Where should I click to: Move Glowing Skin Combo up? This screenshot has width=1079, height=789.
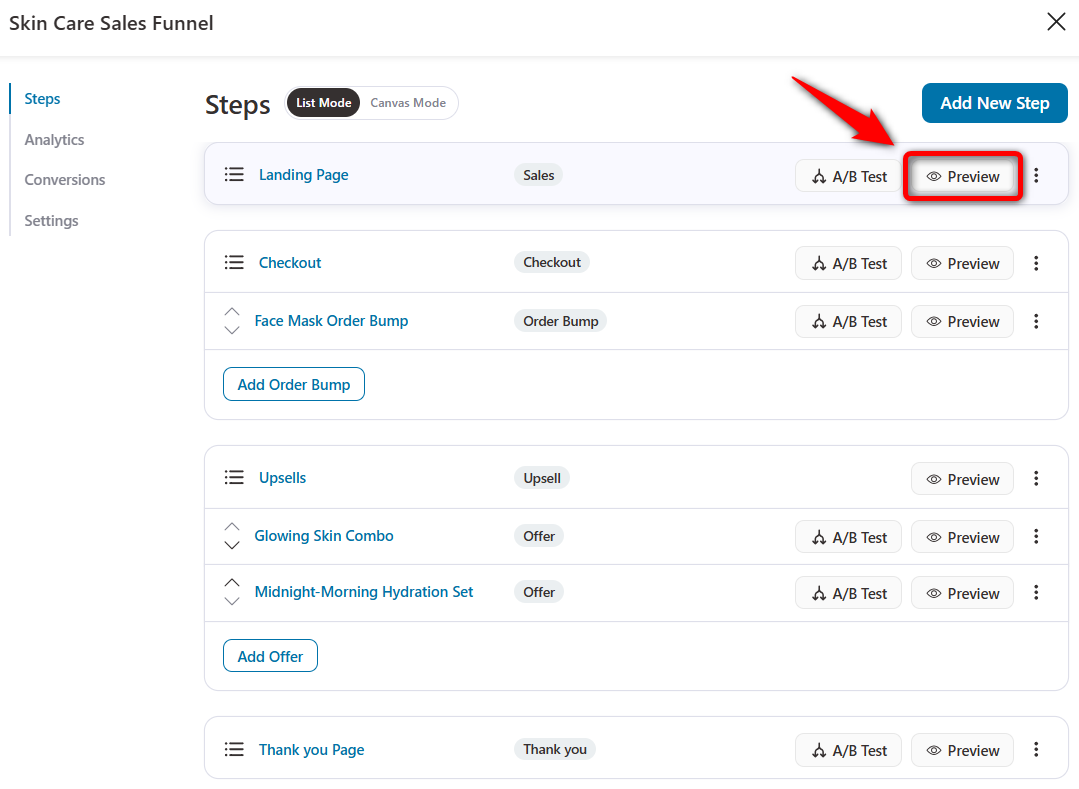(x=232, y=527)
